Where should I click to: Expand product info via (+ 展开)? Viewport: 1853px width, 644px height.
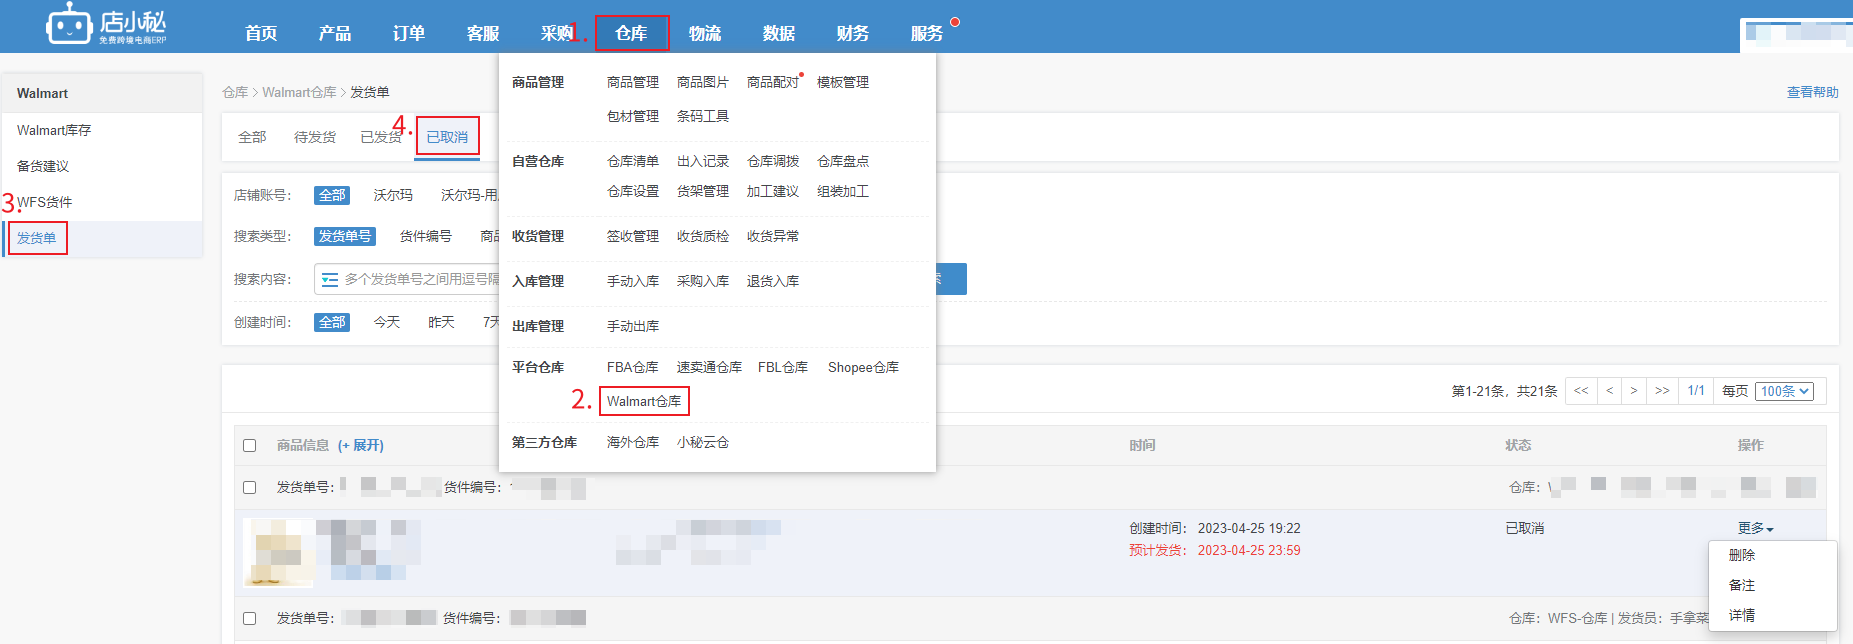point(361,445)
